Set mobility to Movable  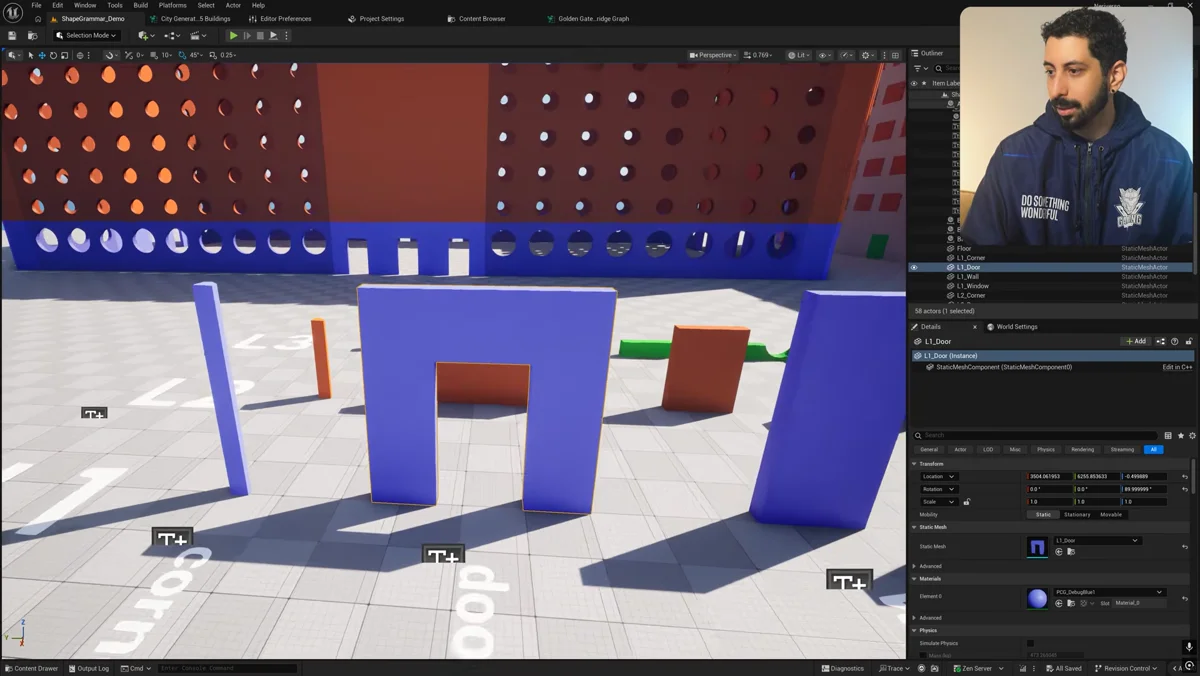coord(1111,514)
